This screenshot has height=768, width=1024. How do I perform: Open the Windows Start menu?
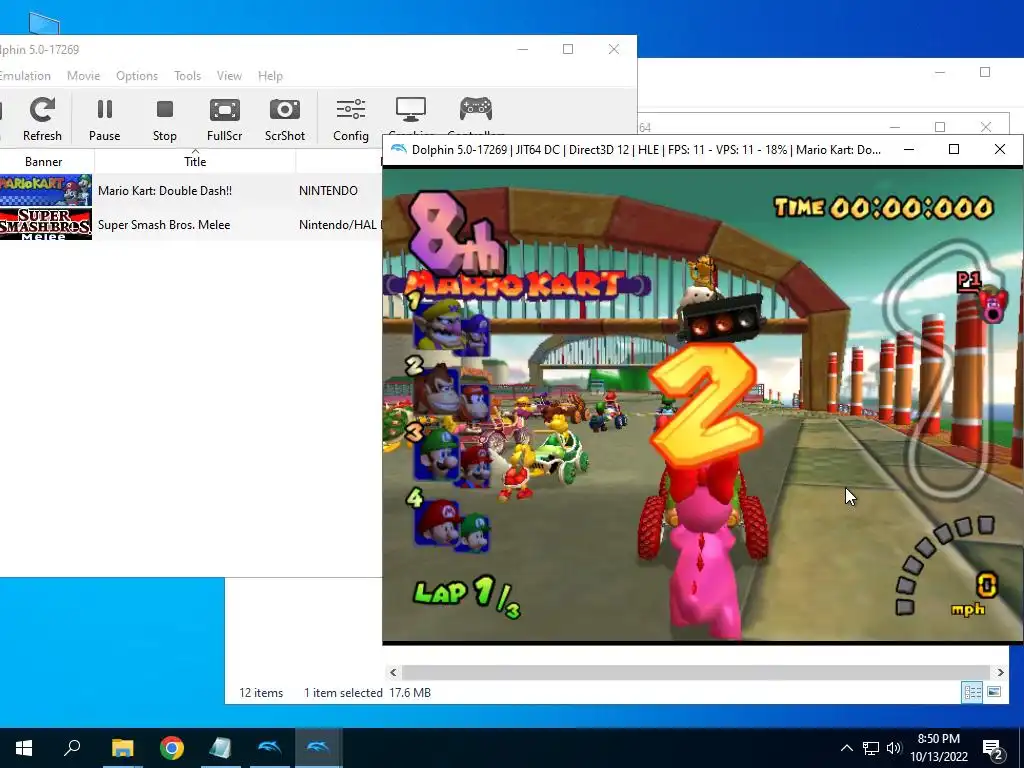point(24,748)
